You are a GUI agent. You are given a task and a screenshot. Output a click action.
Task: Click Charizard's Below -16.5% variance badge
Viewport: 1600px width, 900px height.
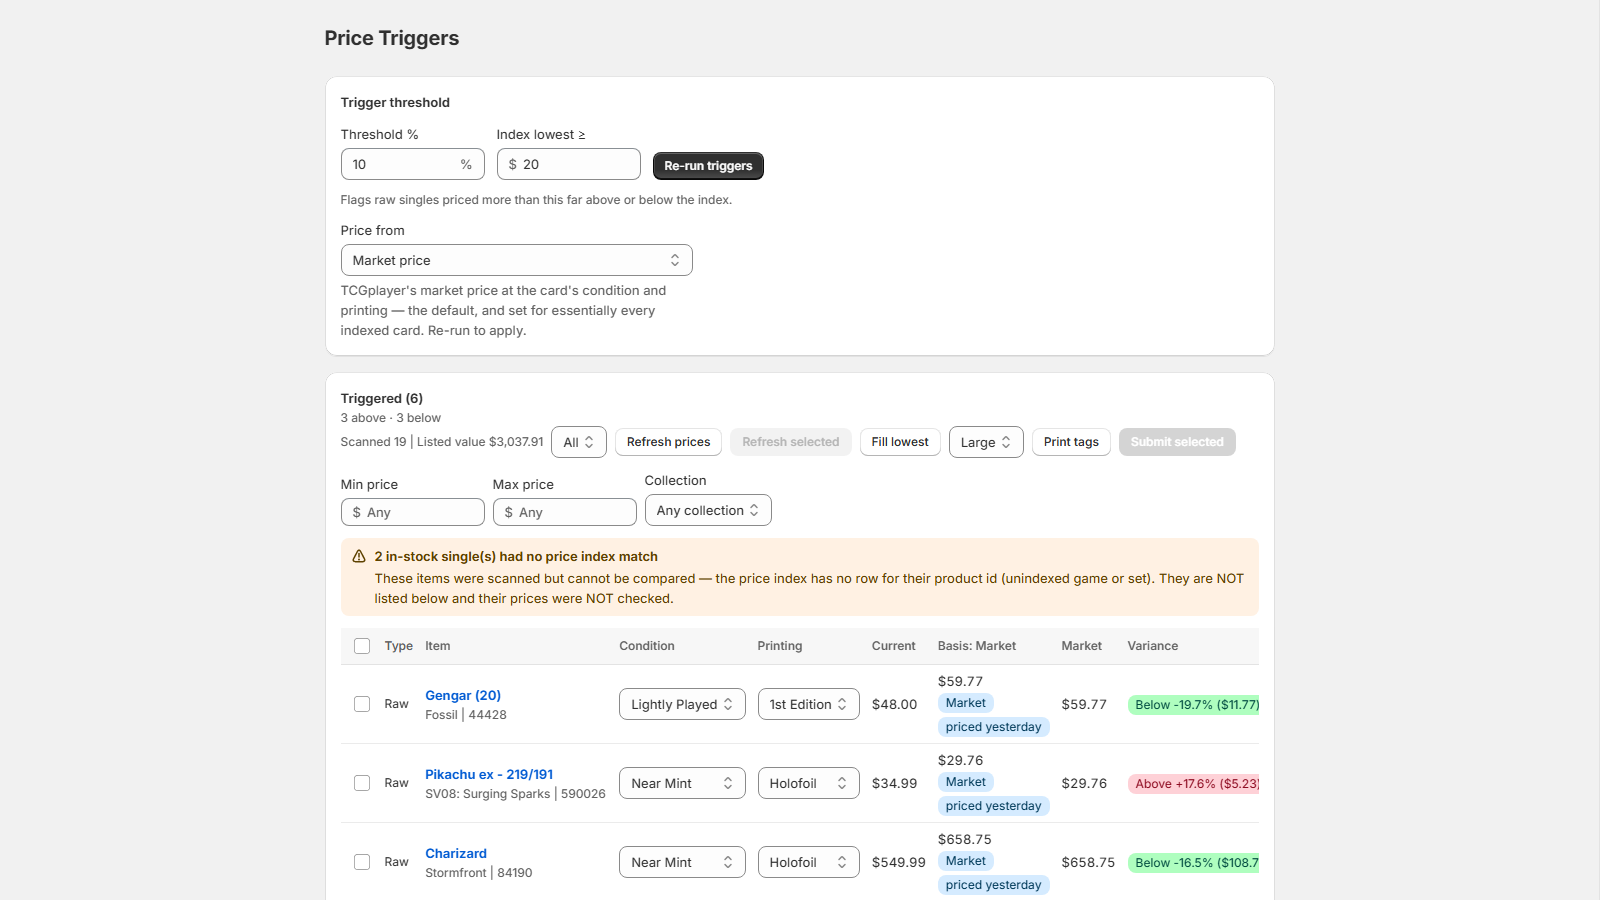point(1193,863)
